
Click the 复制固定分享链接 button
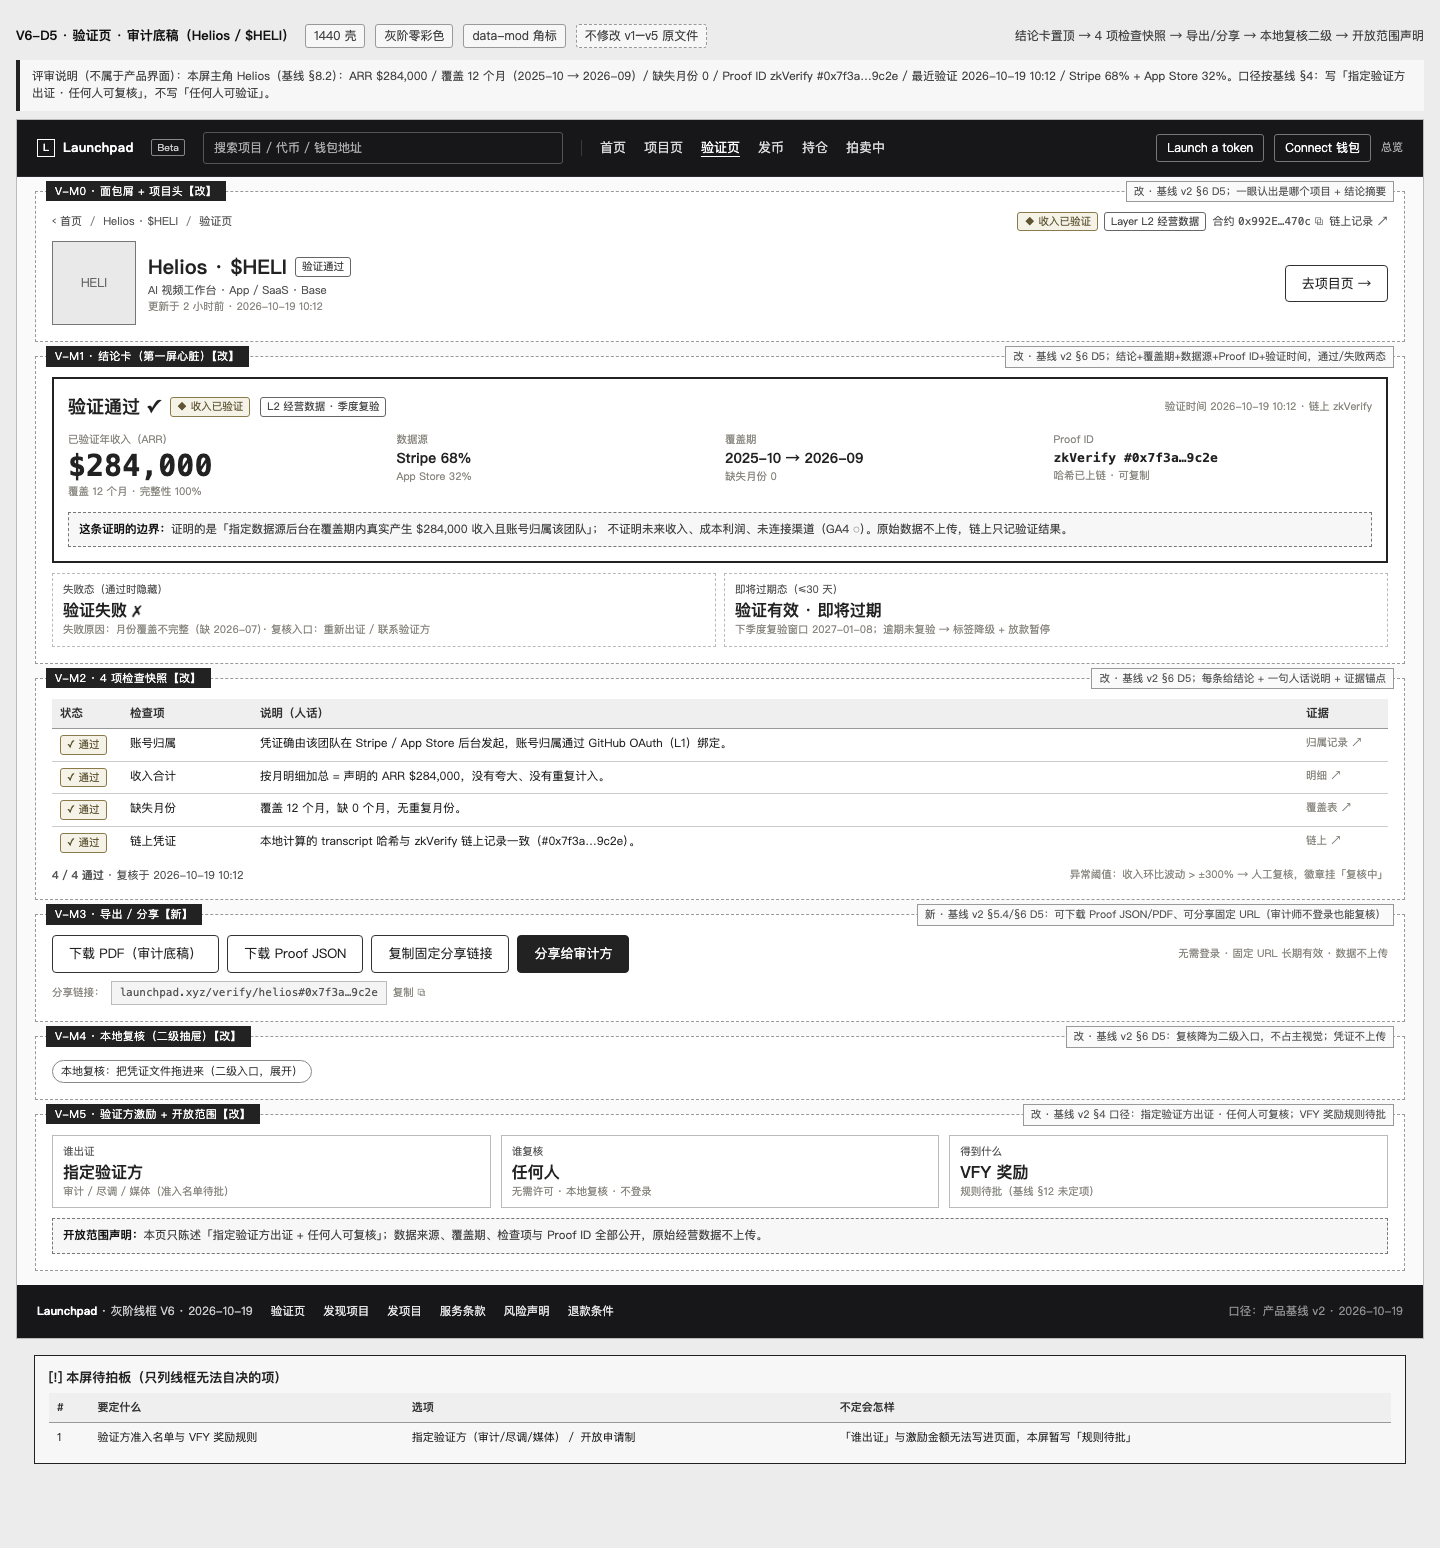tap(440, 954)
